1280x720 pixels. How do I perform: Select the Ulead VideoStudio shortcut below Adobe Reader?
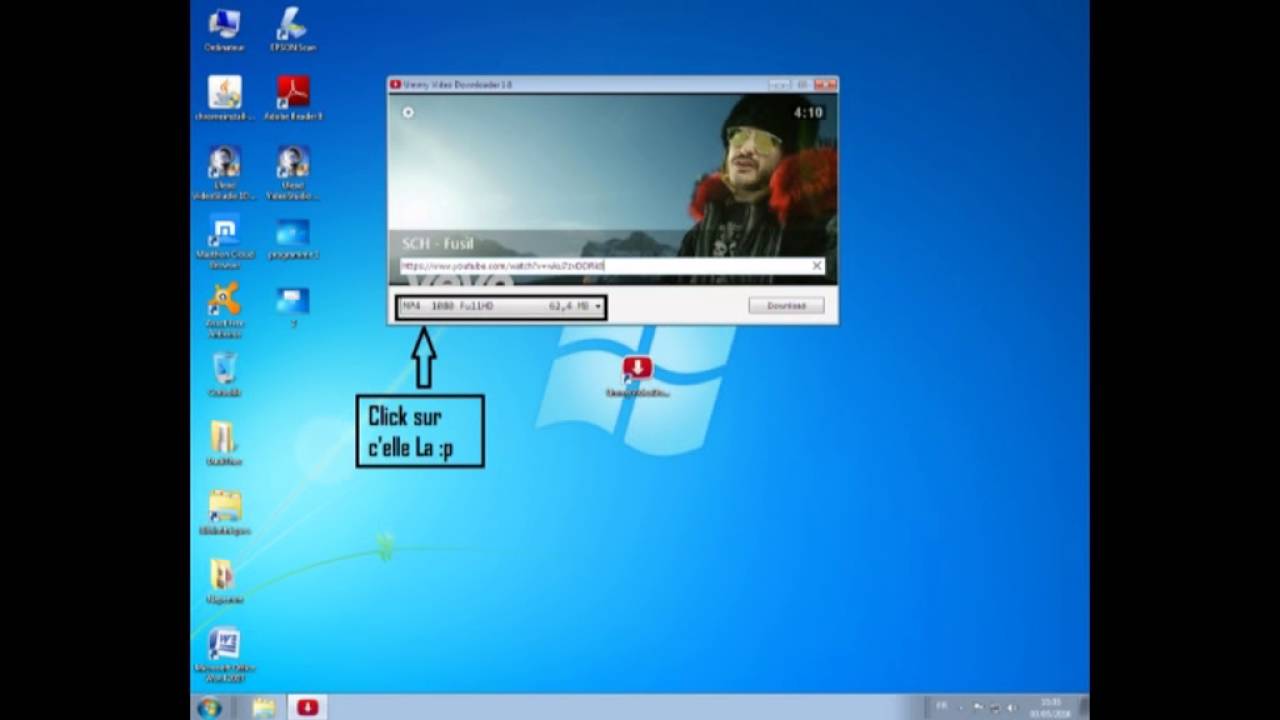tap(292, 172)
